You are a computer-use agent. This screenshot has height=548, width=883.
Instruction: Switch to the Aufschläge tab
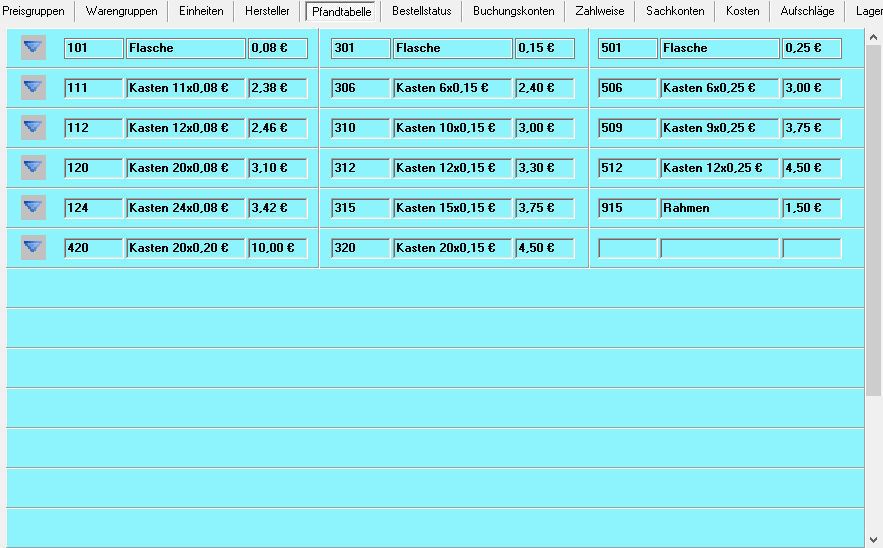pyautogui.click(x=807, y=11)
